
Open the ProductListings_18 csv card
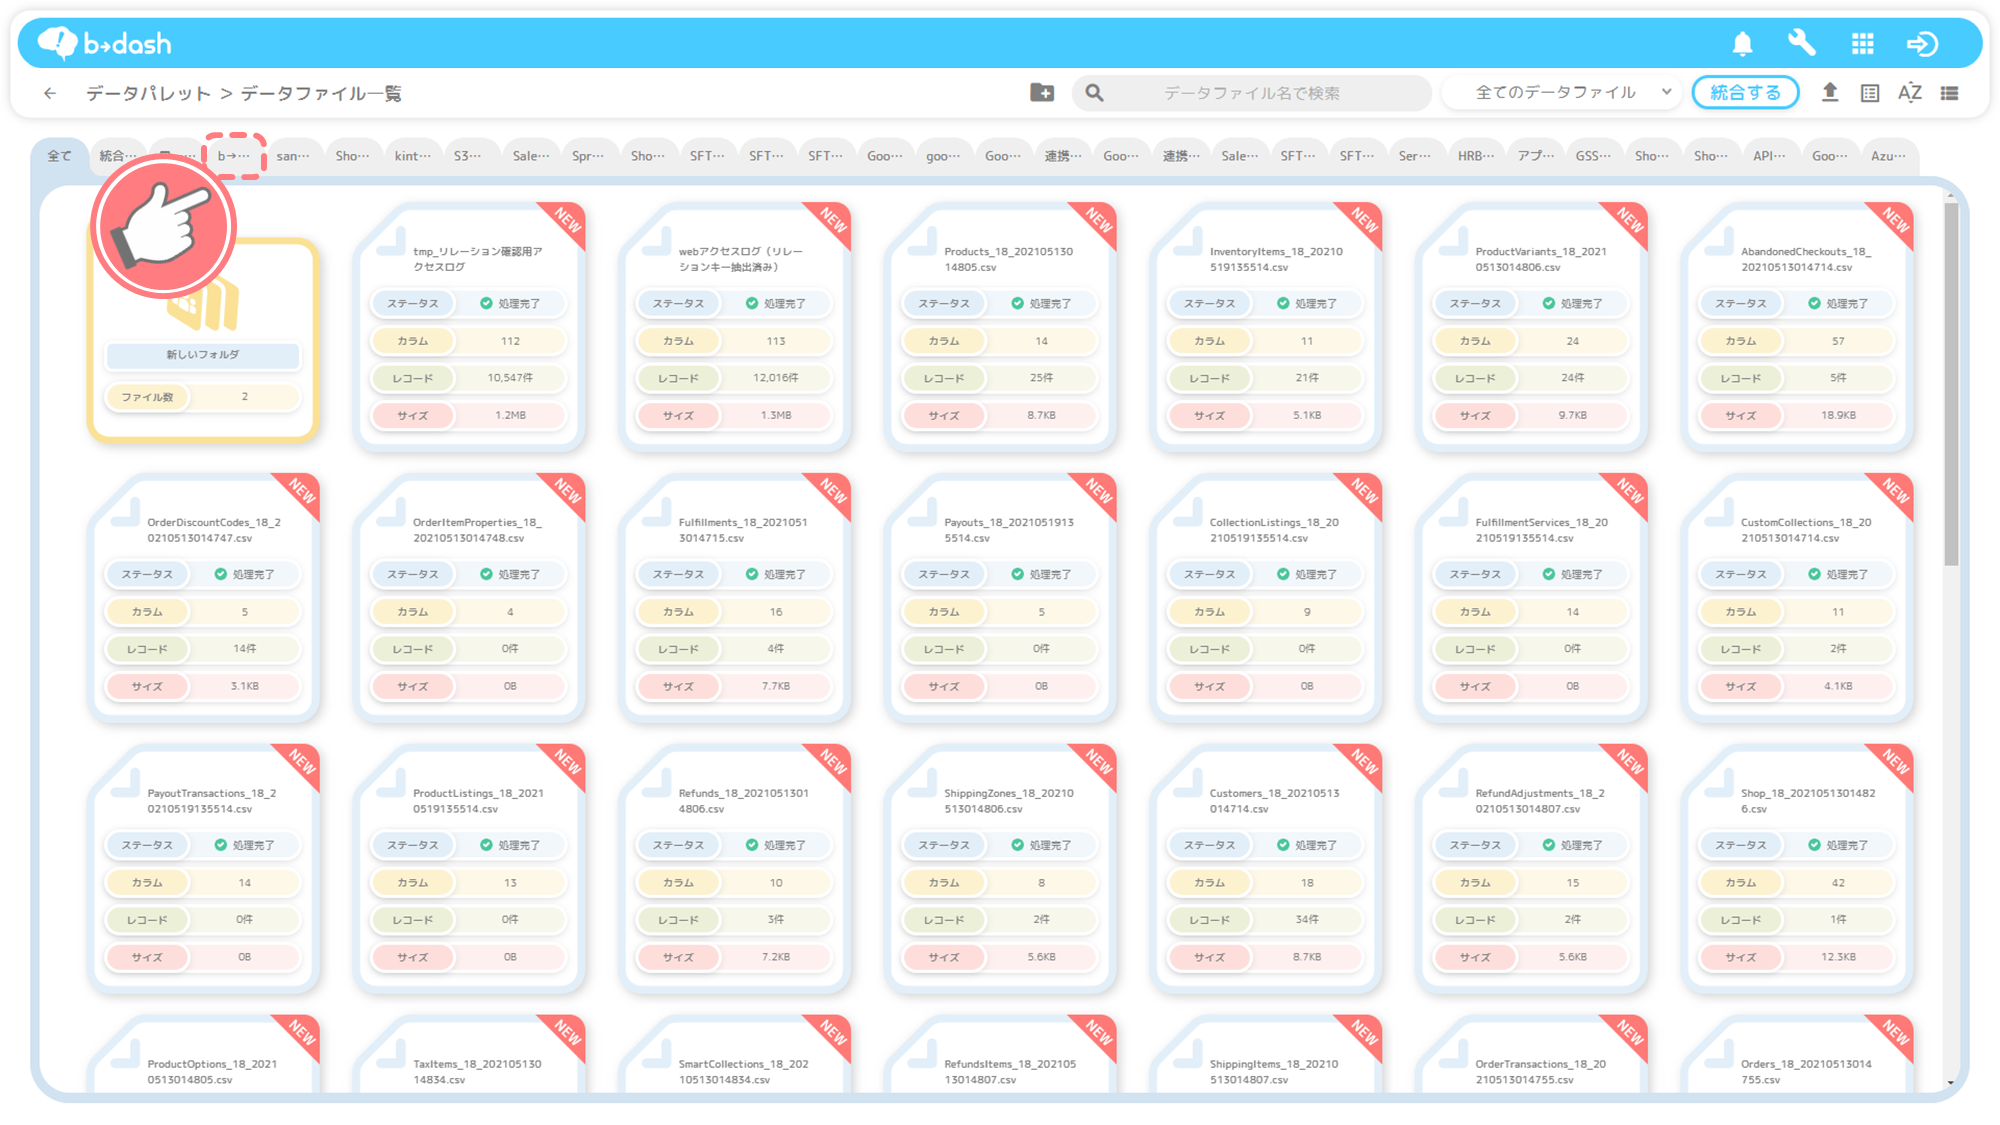coord(469,870)
